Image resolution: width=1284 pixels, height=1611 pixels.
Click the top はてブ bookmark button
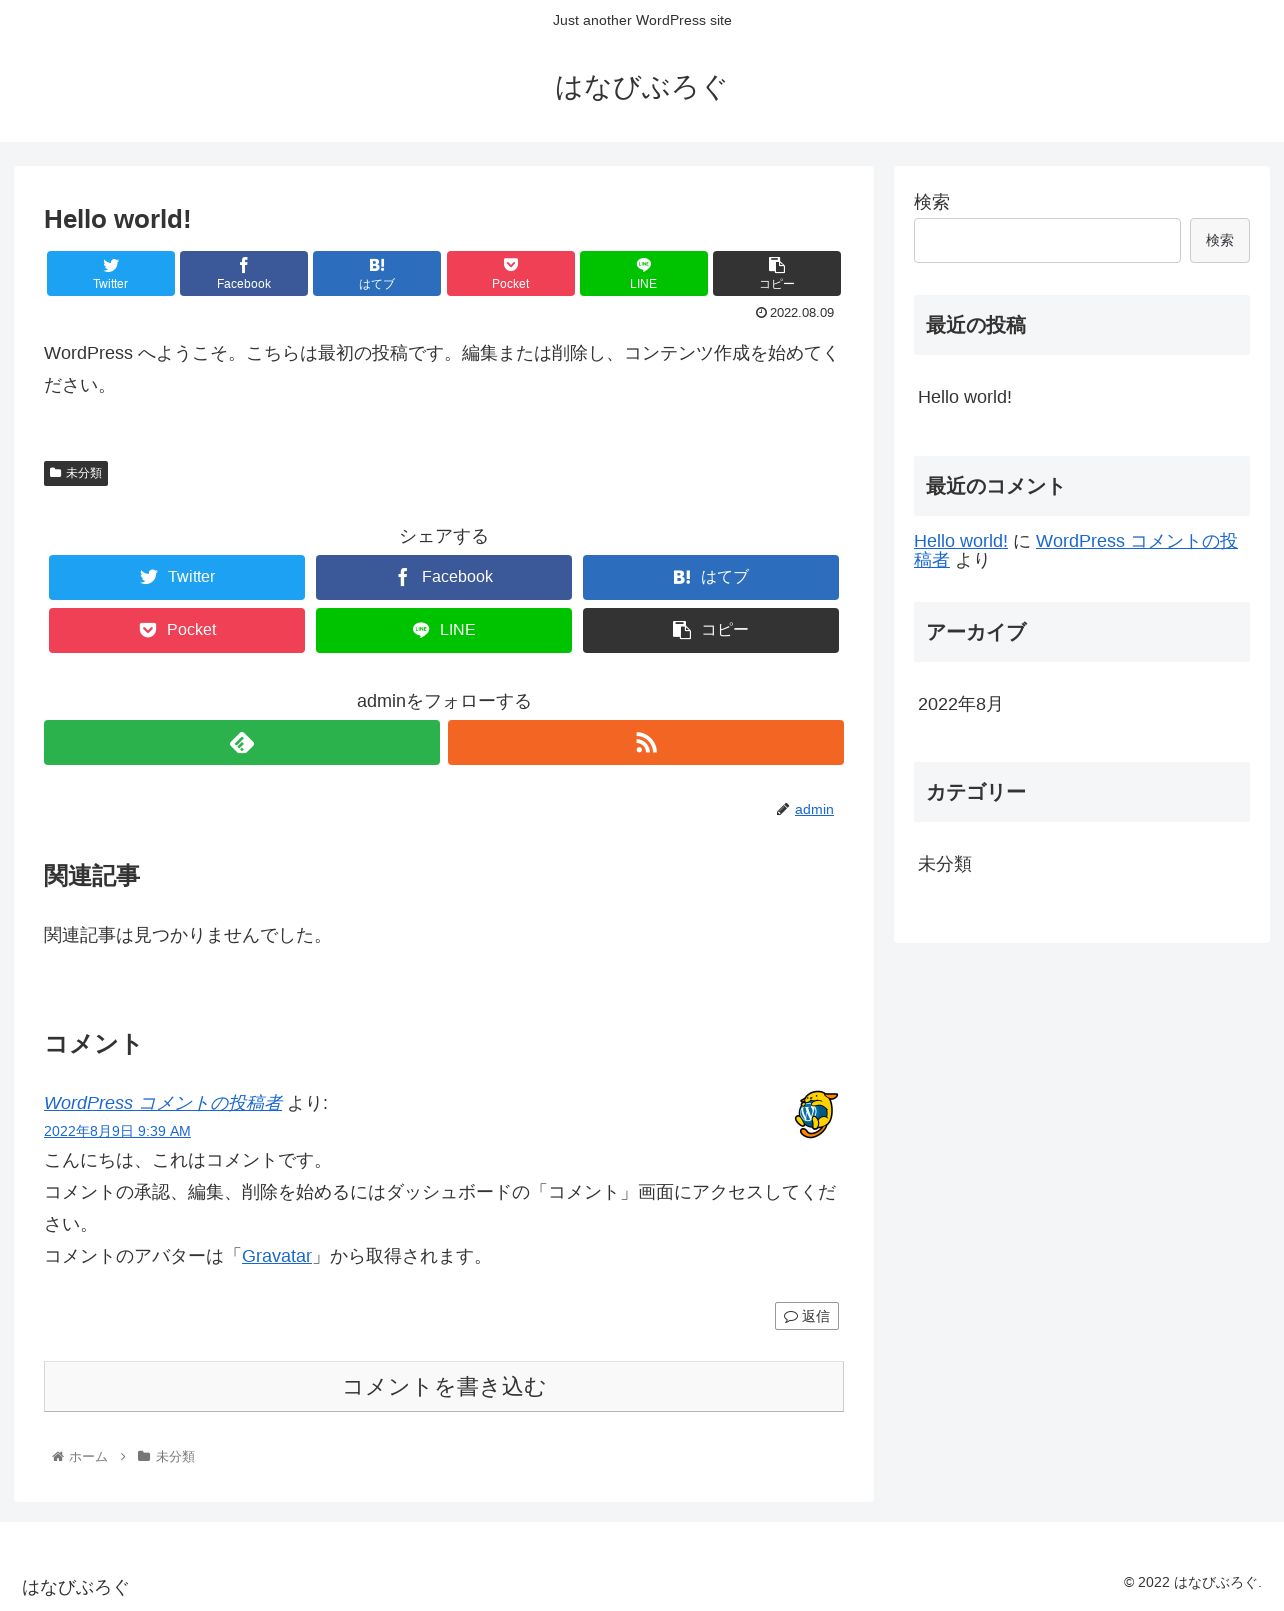click(x=377, y=273)
